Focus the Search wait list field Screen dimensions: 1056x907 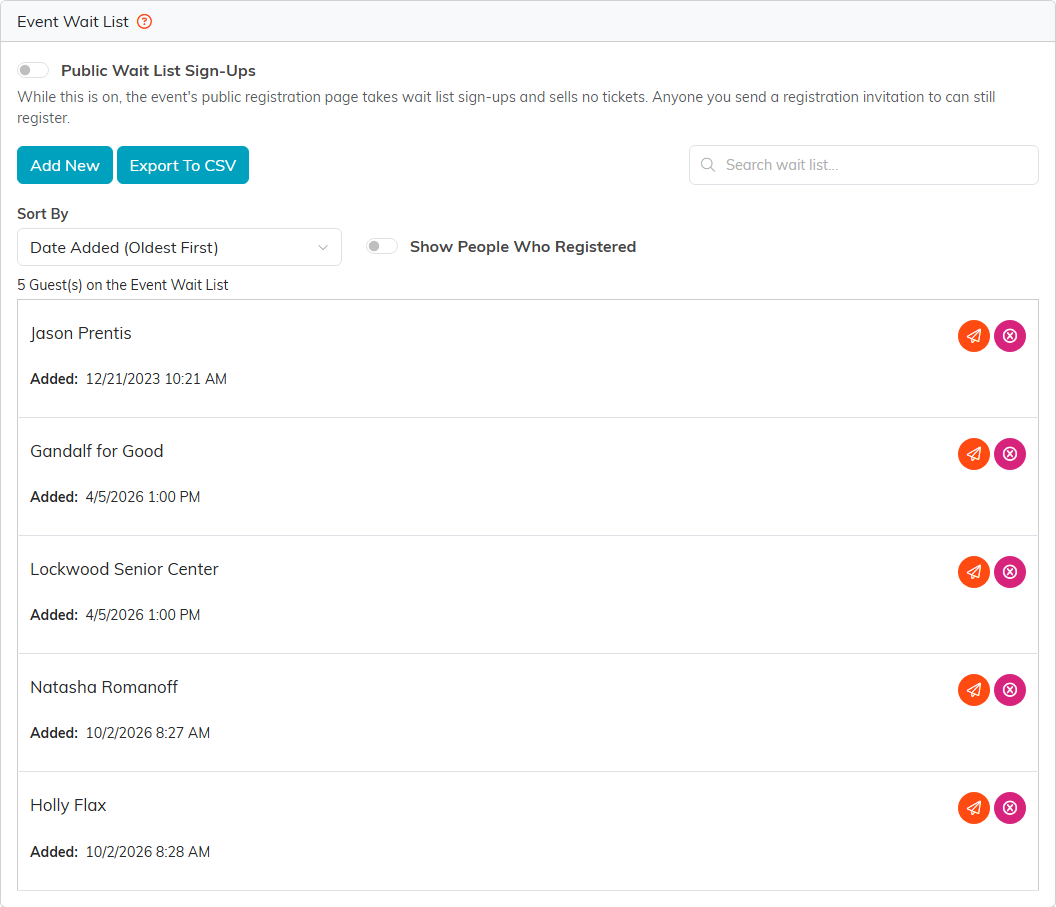pos(863,165)
